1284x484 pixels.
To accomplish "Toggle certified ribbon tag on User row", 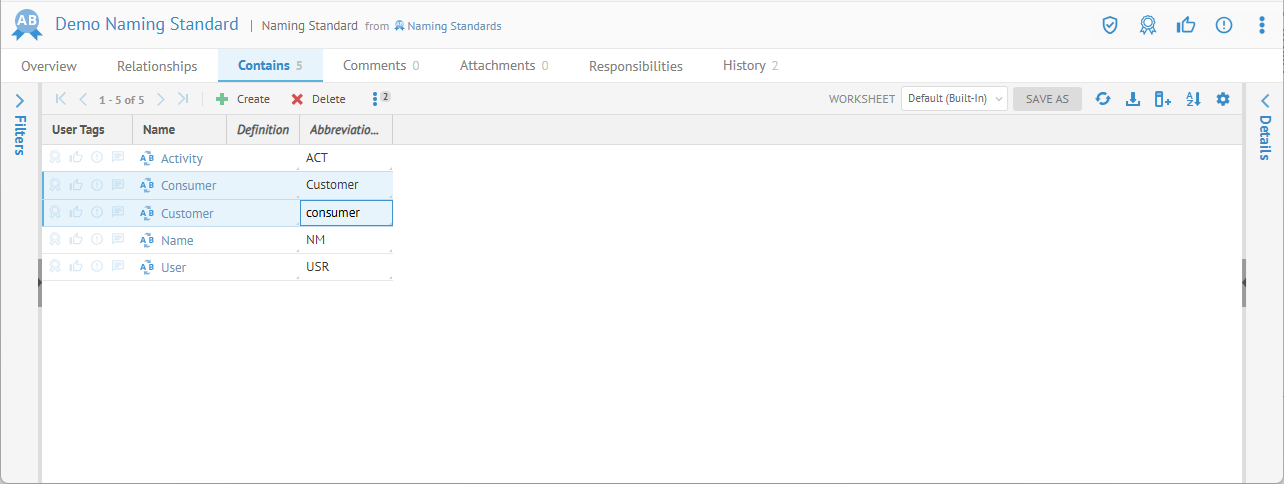I will point(56,267).
